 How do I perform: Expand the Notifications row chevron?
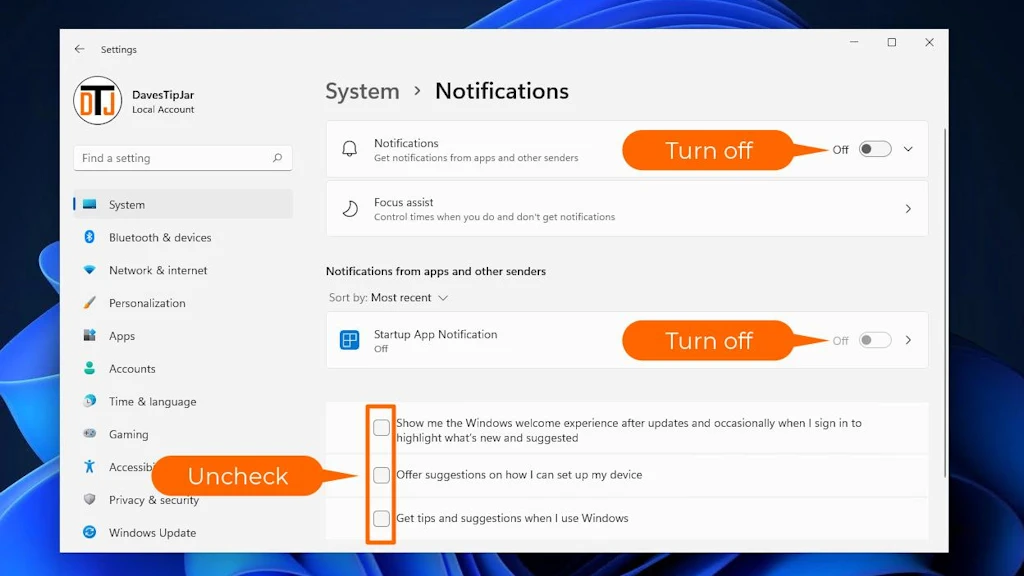click(x=908, y=149)
